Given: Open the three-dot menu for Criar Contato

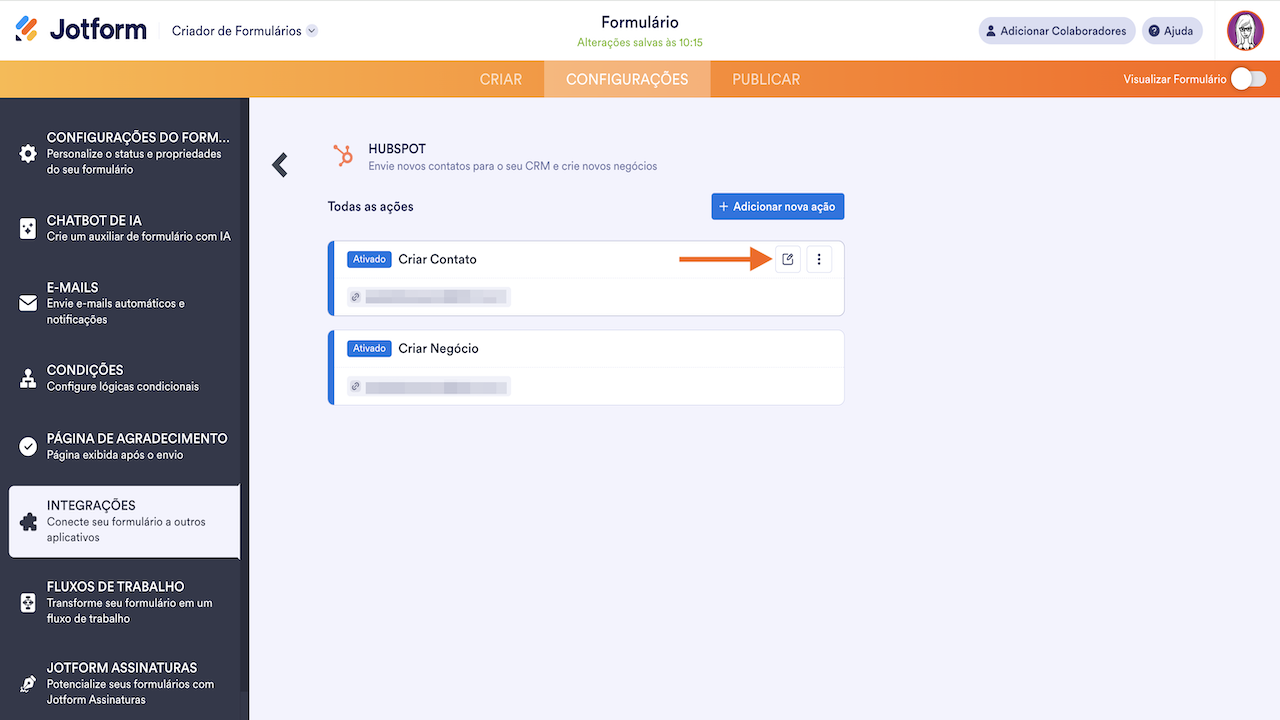Looking at the screenshot, I should coord(819,260).
